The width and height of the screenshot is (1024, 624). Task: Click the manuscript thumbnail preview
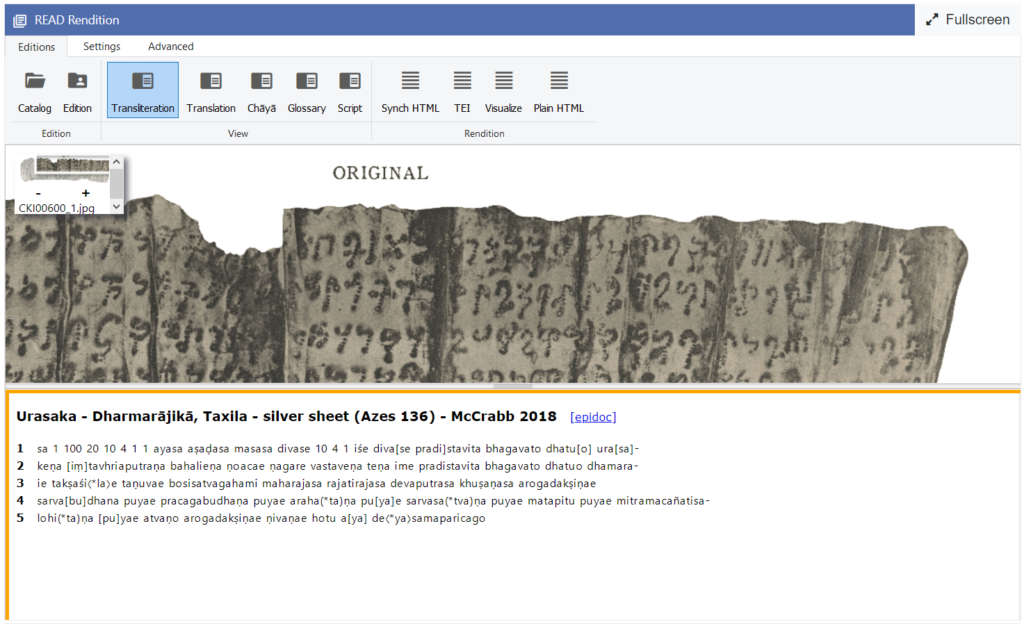pos(65,165)
